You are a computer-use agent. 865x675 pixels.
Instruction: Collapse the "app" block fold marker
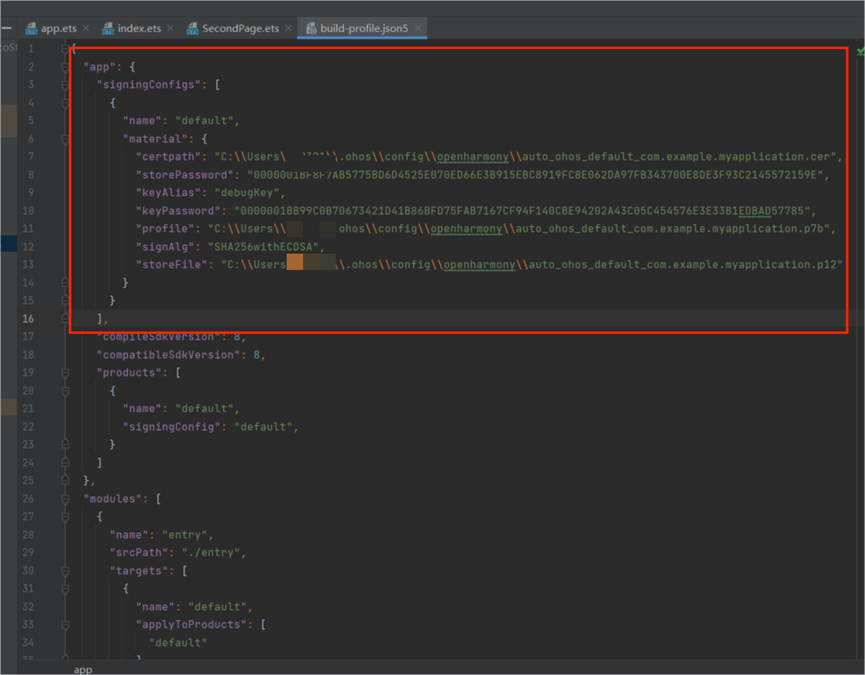(x=65, y=67)
